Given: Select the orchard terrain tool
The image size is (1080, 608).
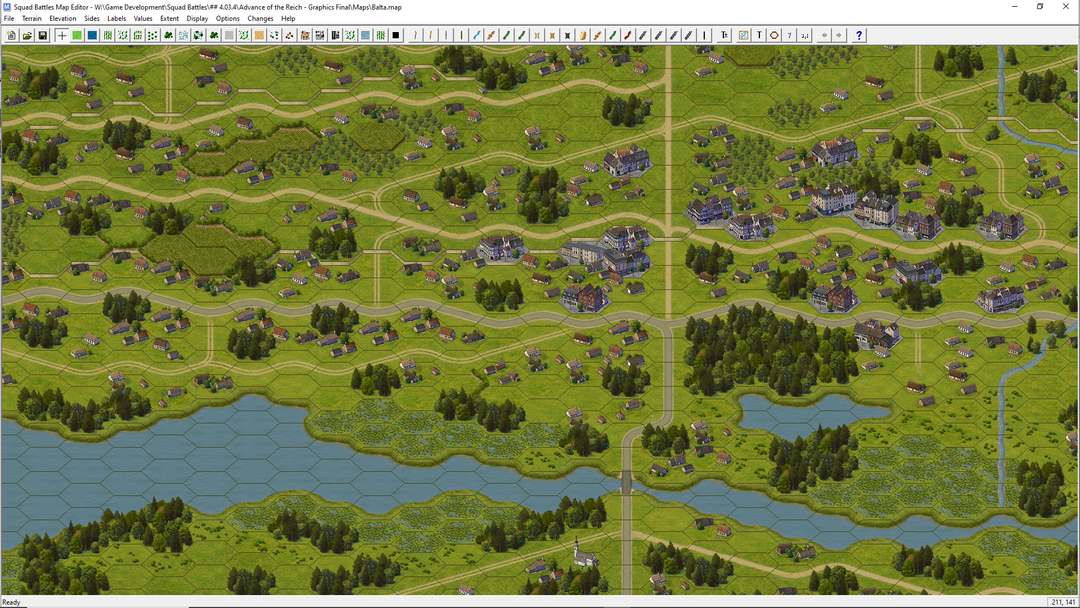Looking at the screenshot, I should click(151, 34).
